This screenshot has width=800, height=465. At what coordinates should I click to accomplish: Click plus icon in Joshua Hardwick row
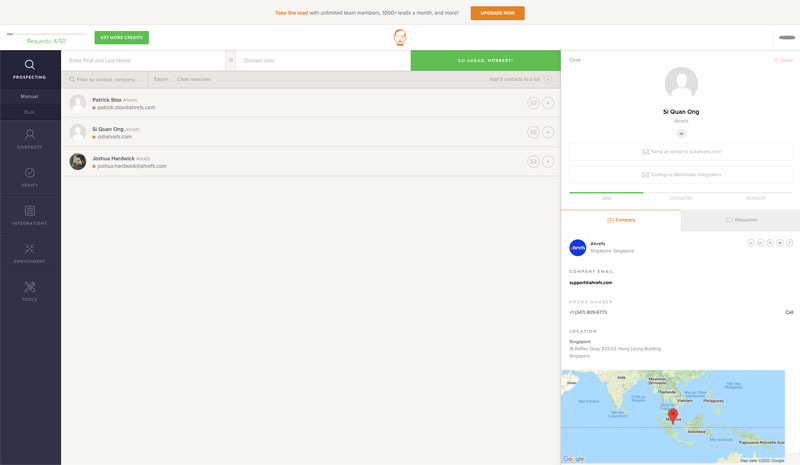pyautogui.click(x=548, y=162)
